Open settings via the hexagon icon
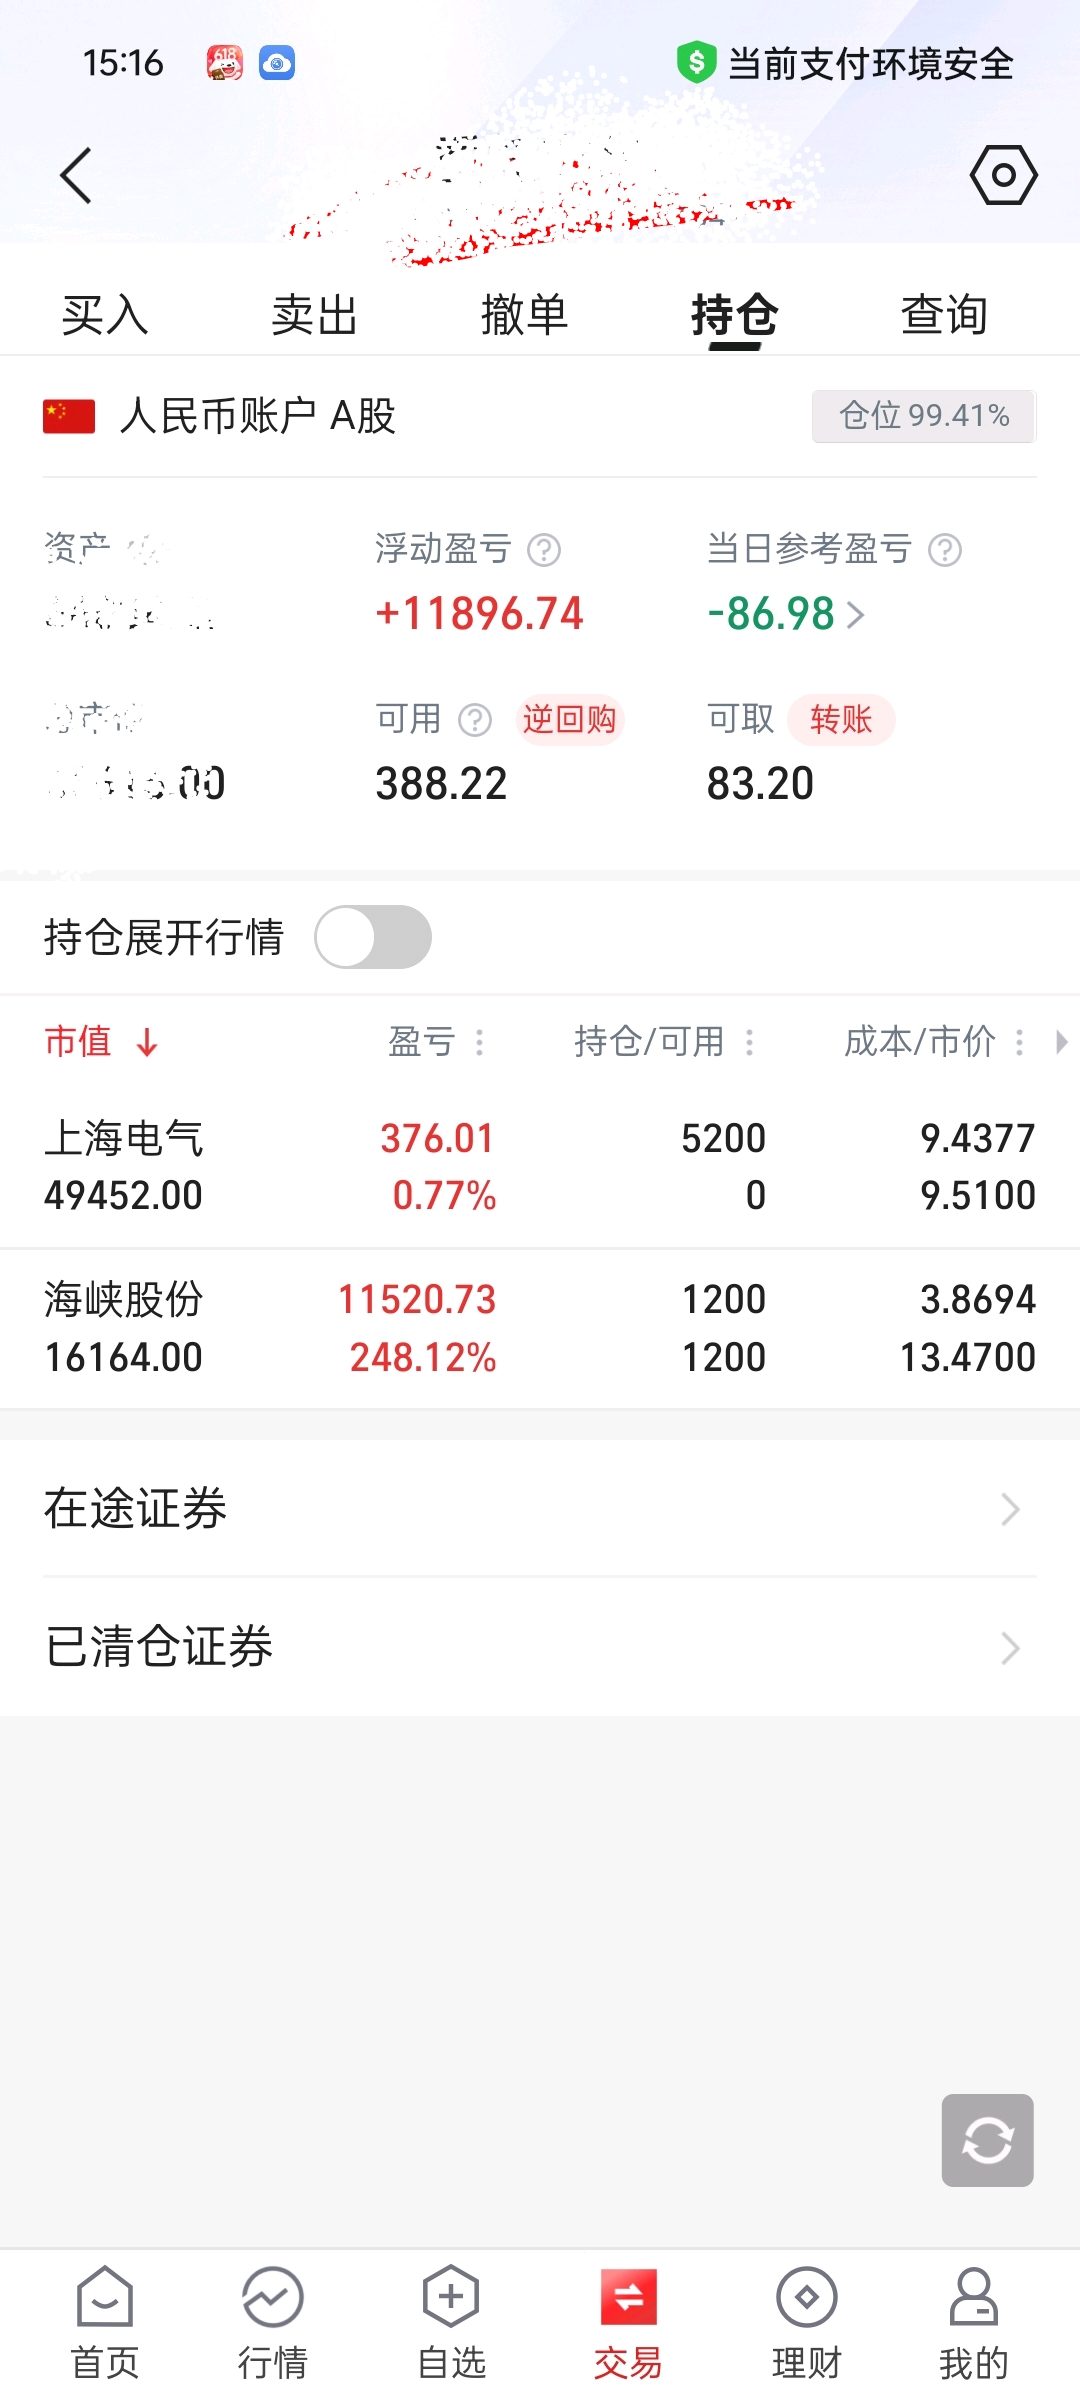This screenshot has height=2400, width=1080. (x=1003, y=176)
